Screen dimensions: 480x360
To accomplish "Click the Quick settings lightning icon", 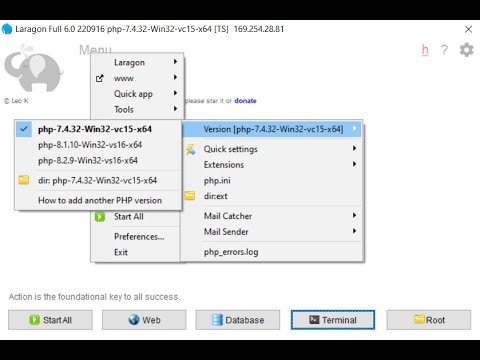I will tap(191, 149).
